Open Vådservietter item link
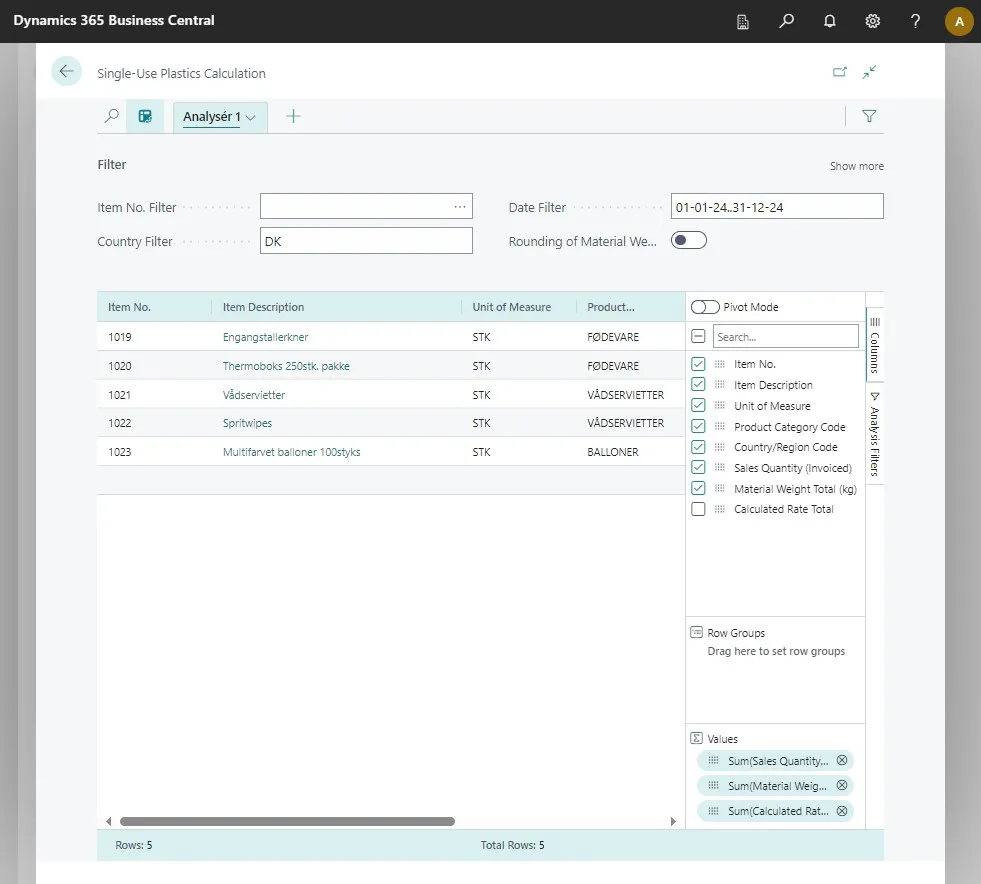The image size is (981, 884). [253, 395]
